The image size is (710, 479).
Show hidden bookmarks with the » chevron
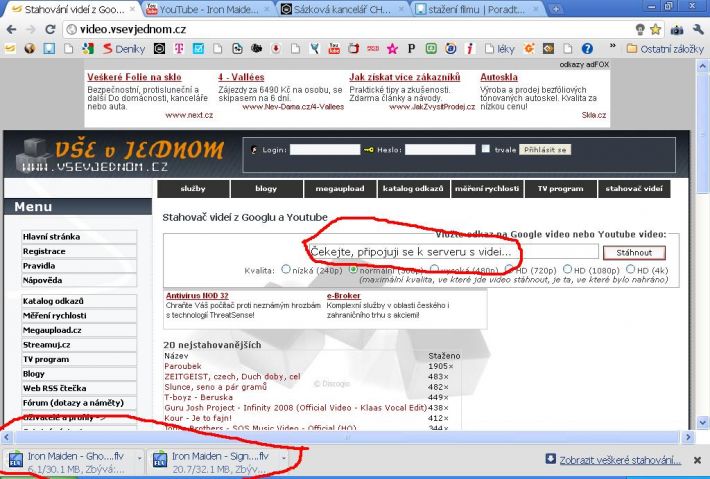[x=613, y=46]
